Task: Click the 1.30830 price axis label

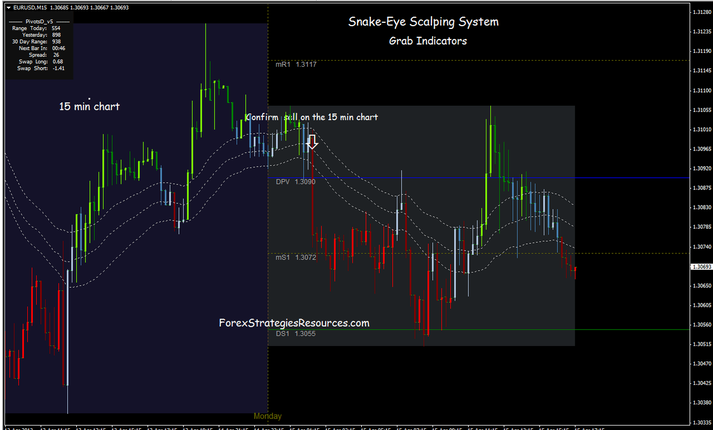Action: pos(702,208)
